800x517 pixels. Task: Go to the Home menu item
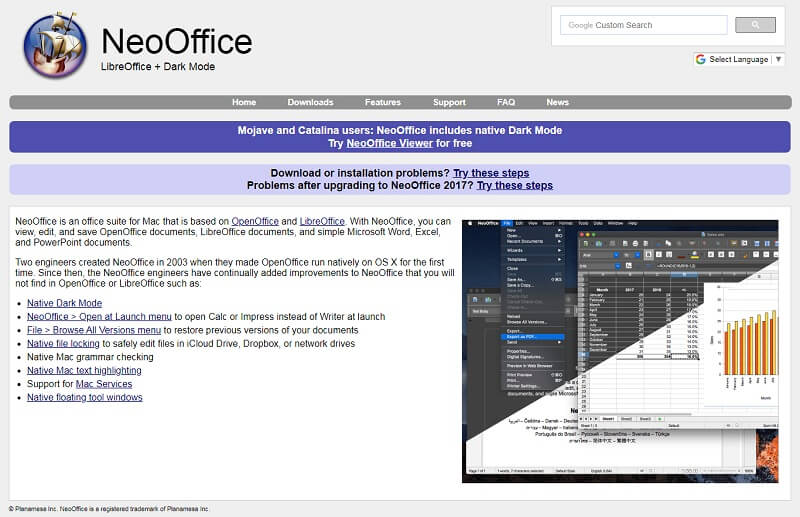tap(244, 102)
